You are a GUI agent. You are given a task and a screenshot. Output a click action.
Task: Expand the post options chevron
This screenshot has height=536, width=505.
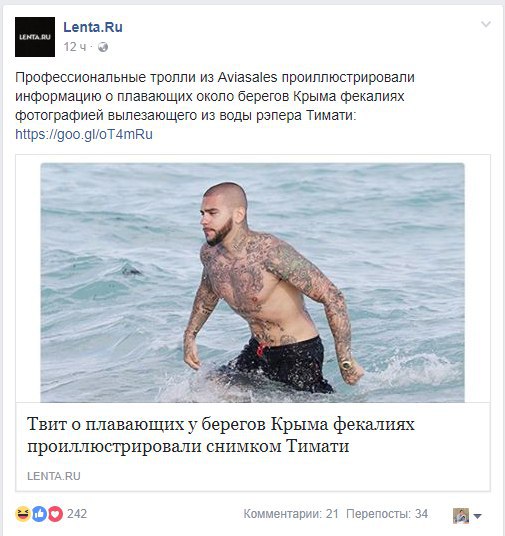486,24
